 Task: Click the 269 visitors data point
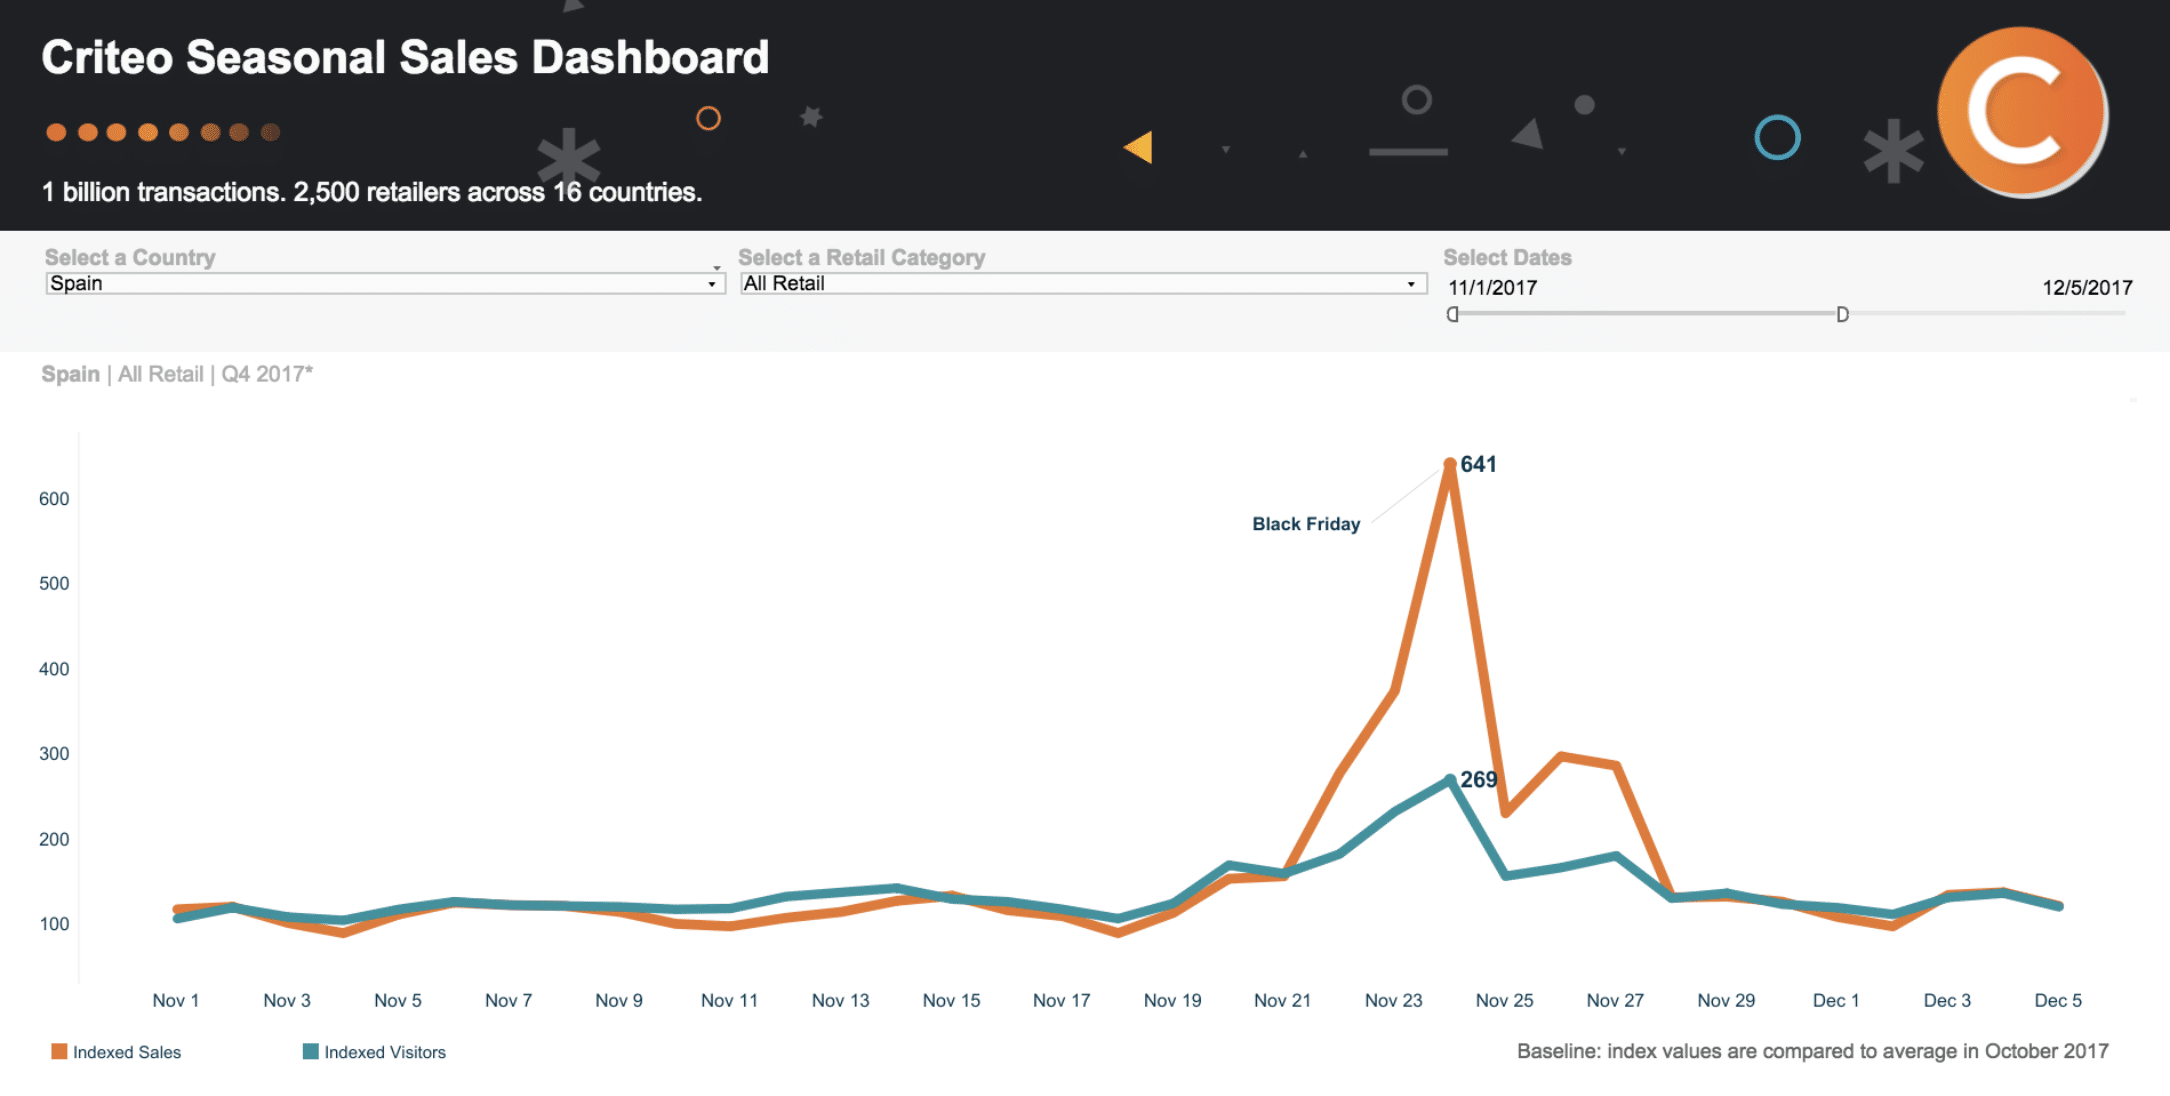1450,779
